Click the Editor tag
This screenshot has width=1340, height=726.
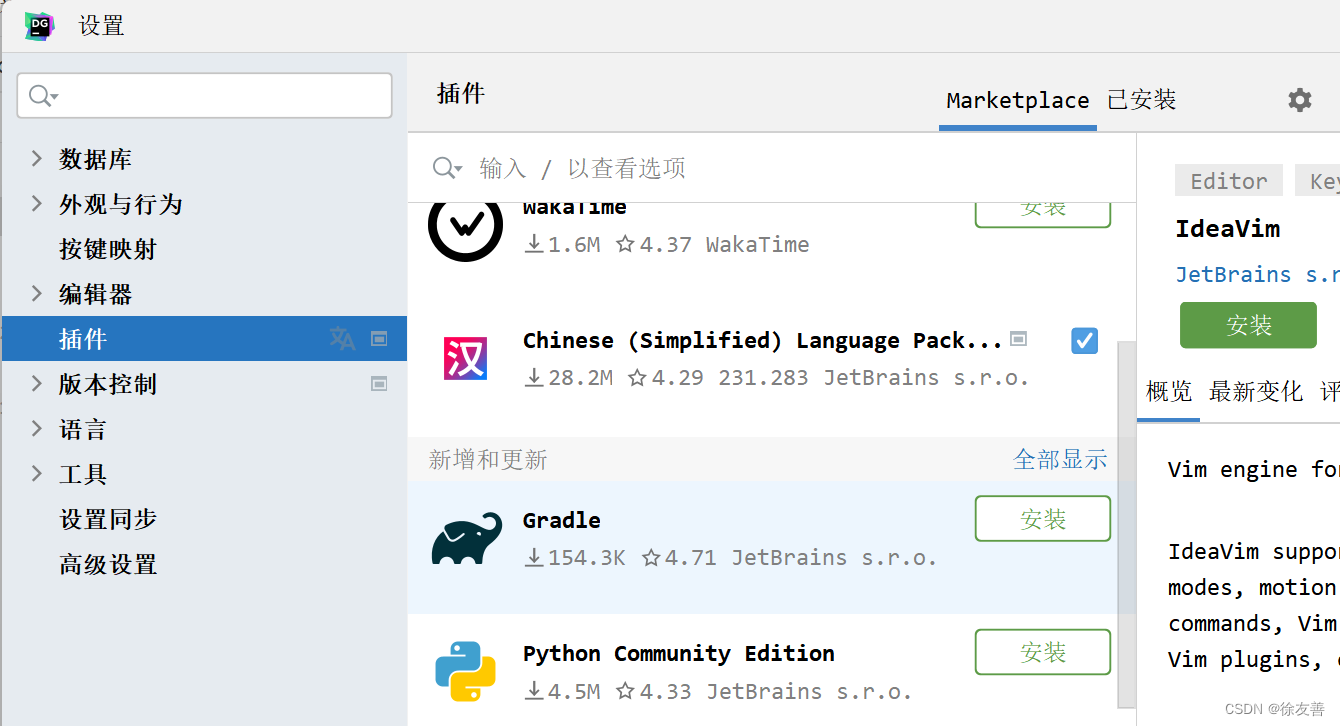pyautogui.click(x=1229, y=181)
